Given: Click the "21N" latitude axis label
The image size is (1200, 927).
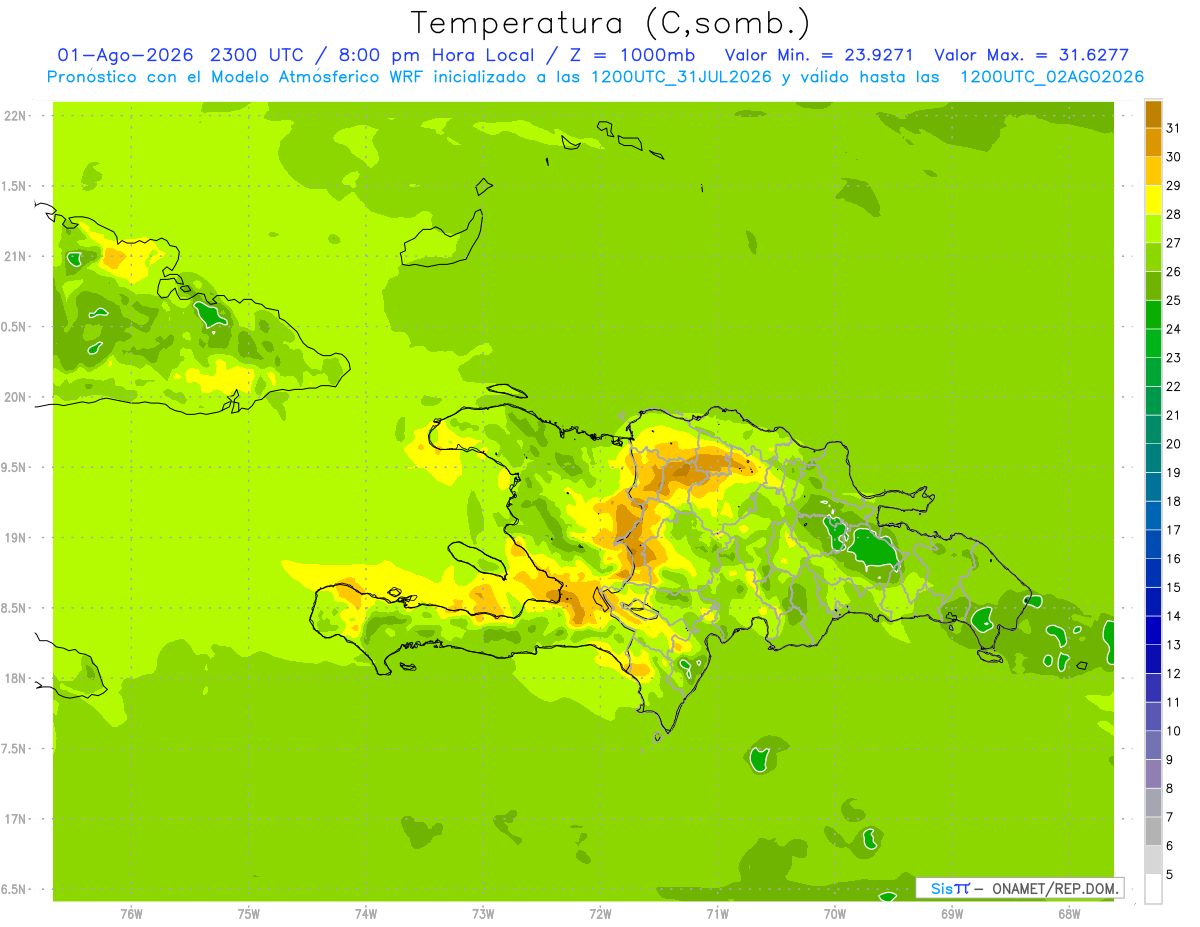Looking at the screenshot, I should point(15,257).
